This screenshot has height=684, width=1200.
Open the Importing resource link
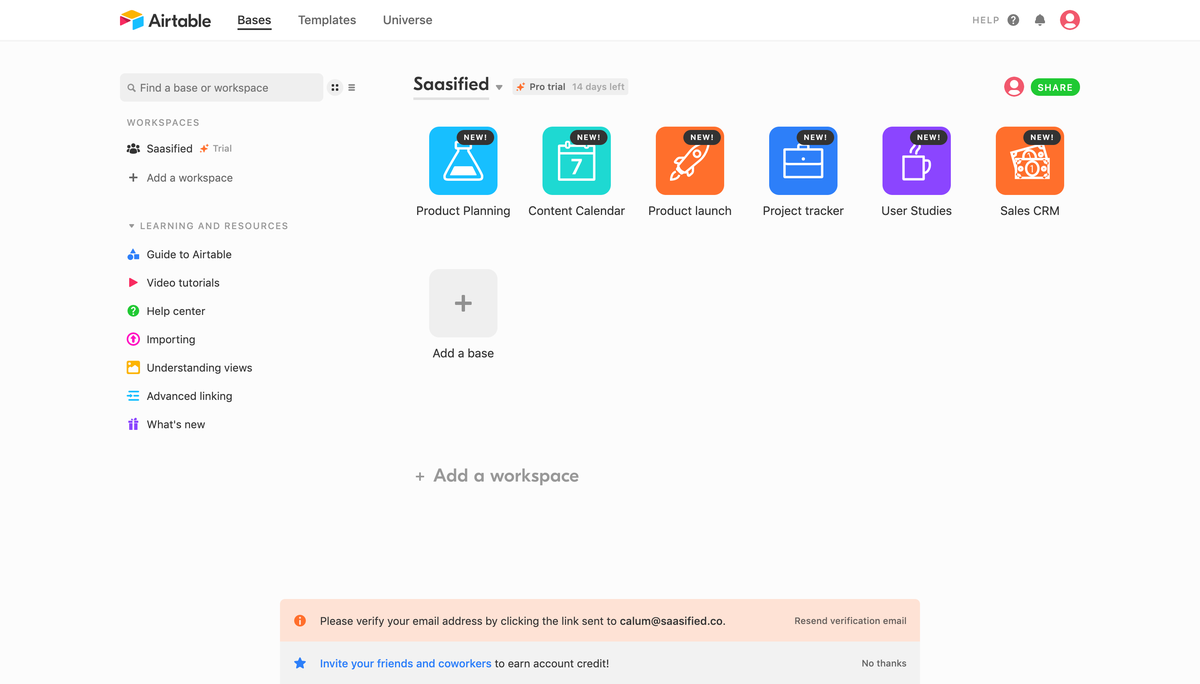[x=171, y=340]
